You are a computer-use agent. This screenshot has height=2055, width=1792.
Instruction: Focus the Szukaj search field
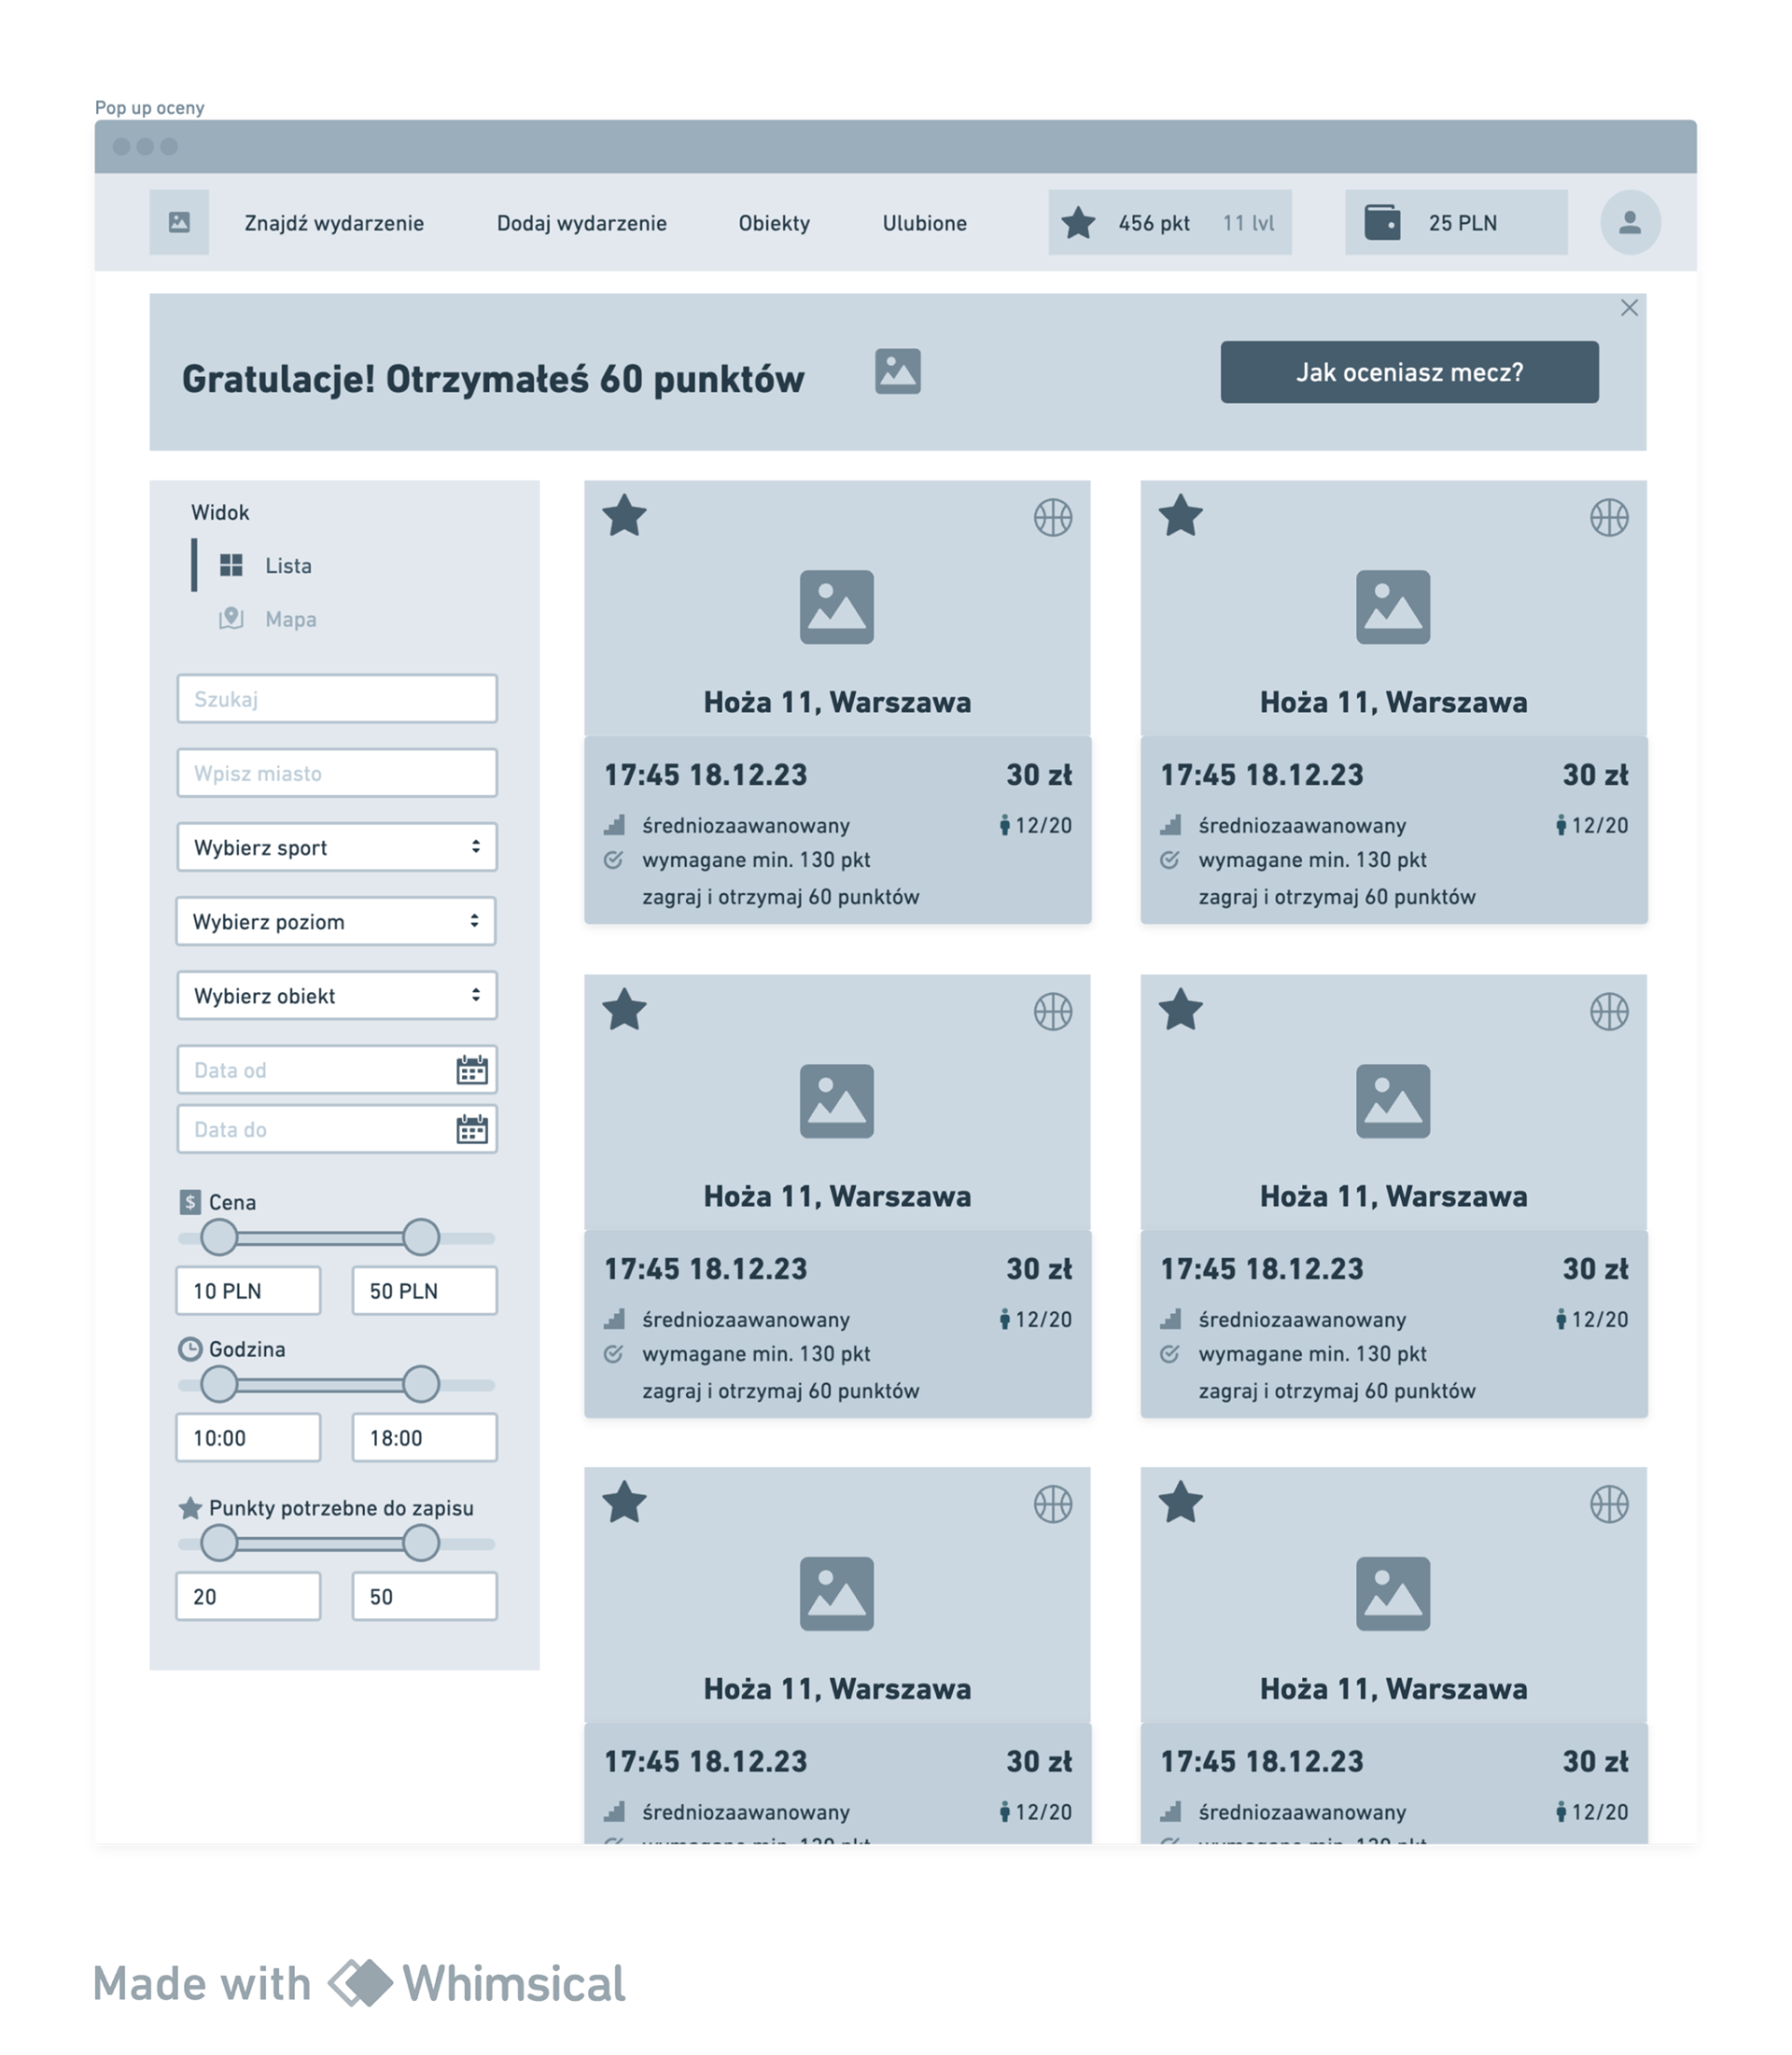(337, 698)
